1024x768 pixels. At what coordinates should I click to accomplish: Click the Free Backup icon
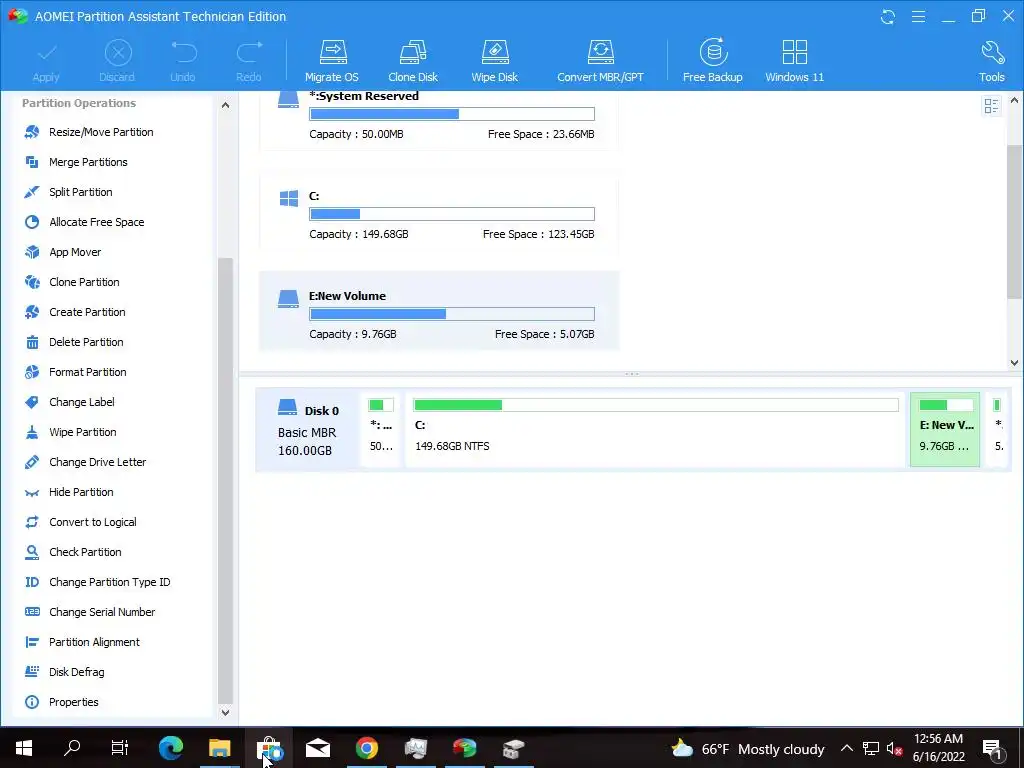click(712, 61)
